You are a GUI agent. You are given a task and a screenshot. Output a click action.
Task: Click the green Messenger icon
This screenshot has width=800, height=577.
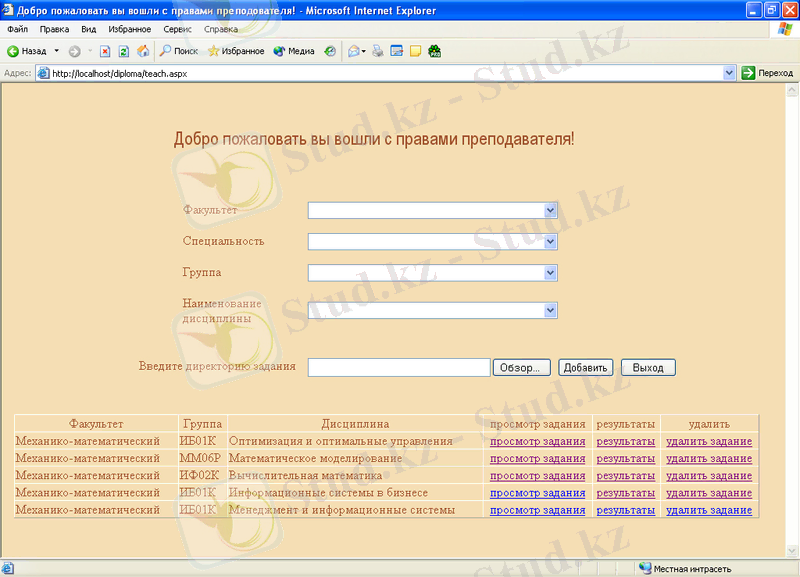(435, 51)
